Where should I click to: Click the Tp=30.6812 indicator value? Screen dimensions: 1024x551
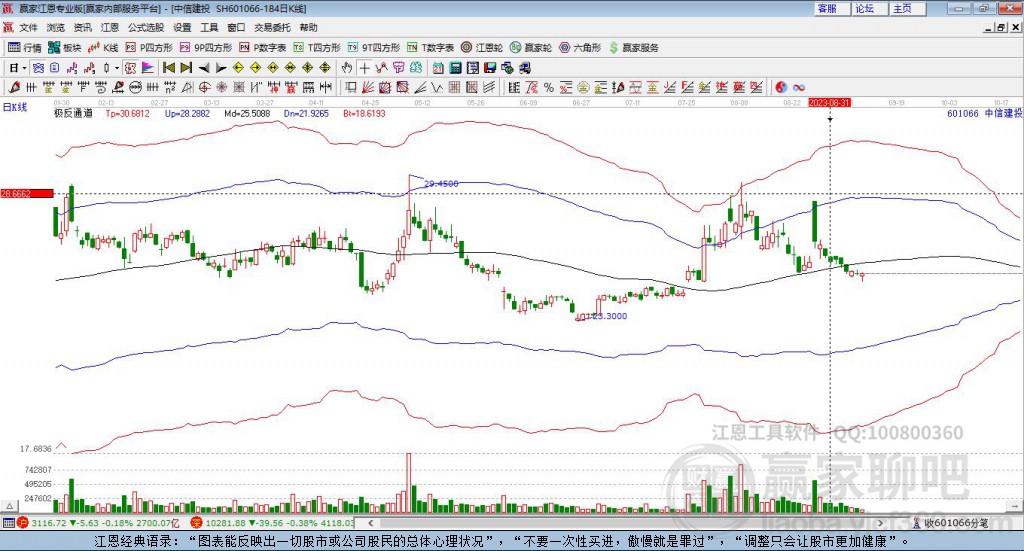click(x=127, y=114)
